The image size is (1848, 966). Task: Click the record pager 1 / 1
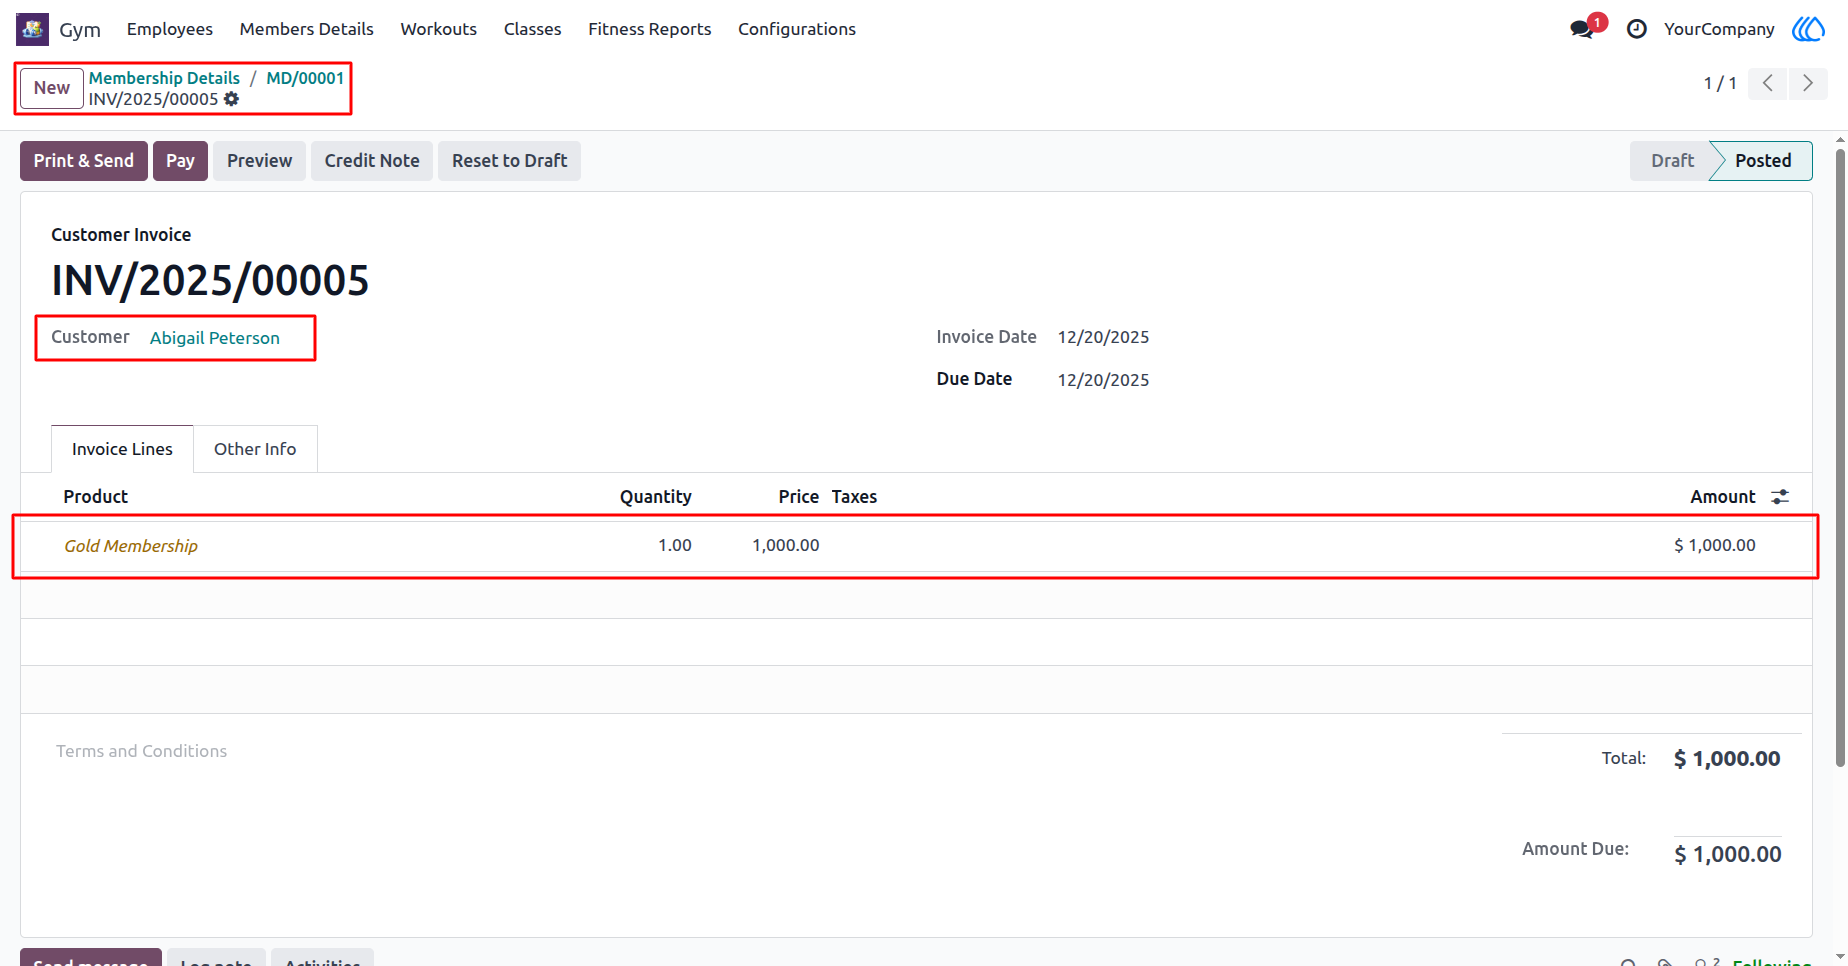coord(1720,83)
